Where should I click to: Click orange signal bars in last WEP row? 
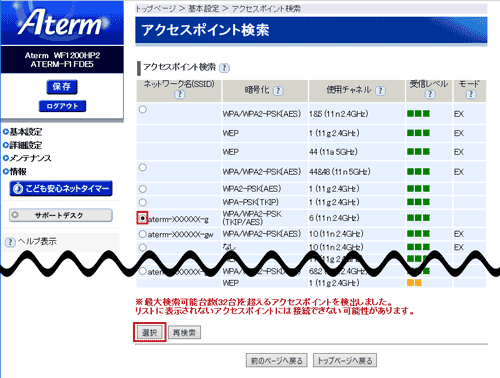(414, 283)
